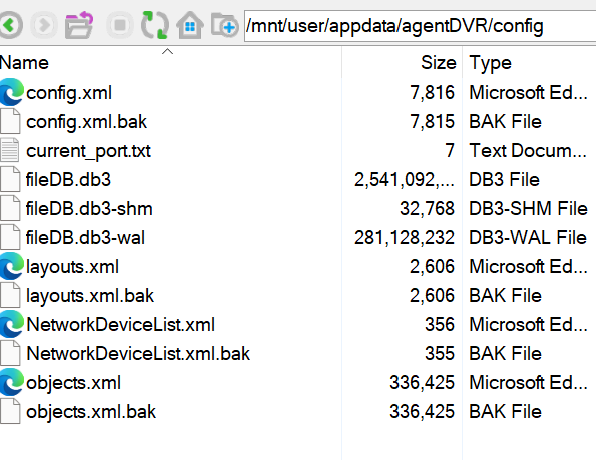Click the 356 size value
596x460 pixels.
(440, 325)
